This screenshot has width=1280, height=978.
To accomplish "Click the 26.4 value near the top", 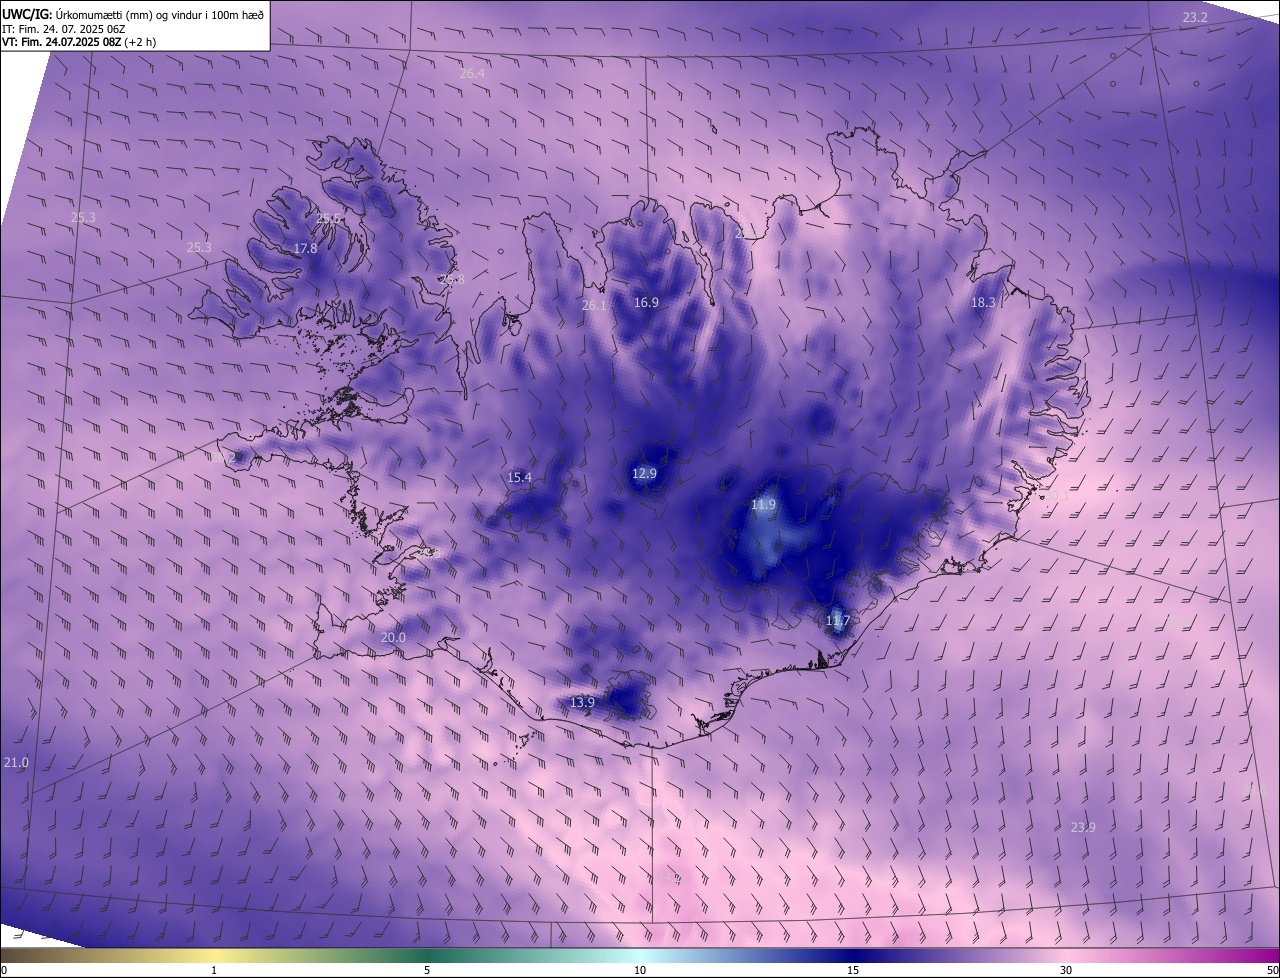I will (472, 74).
